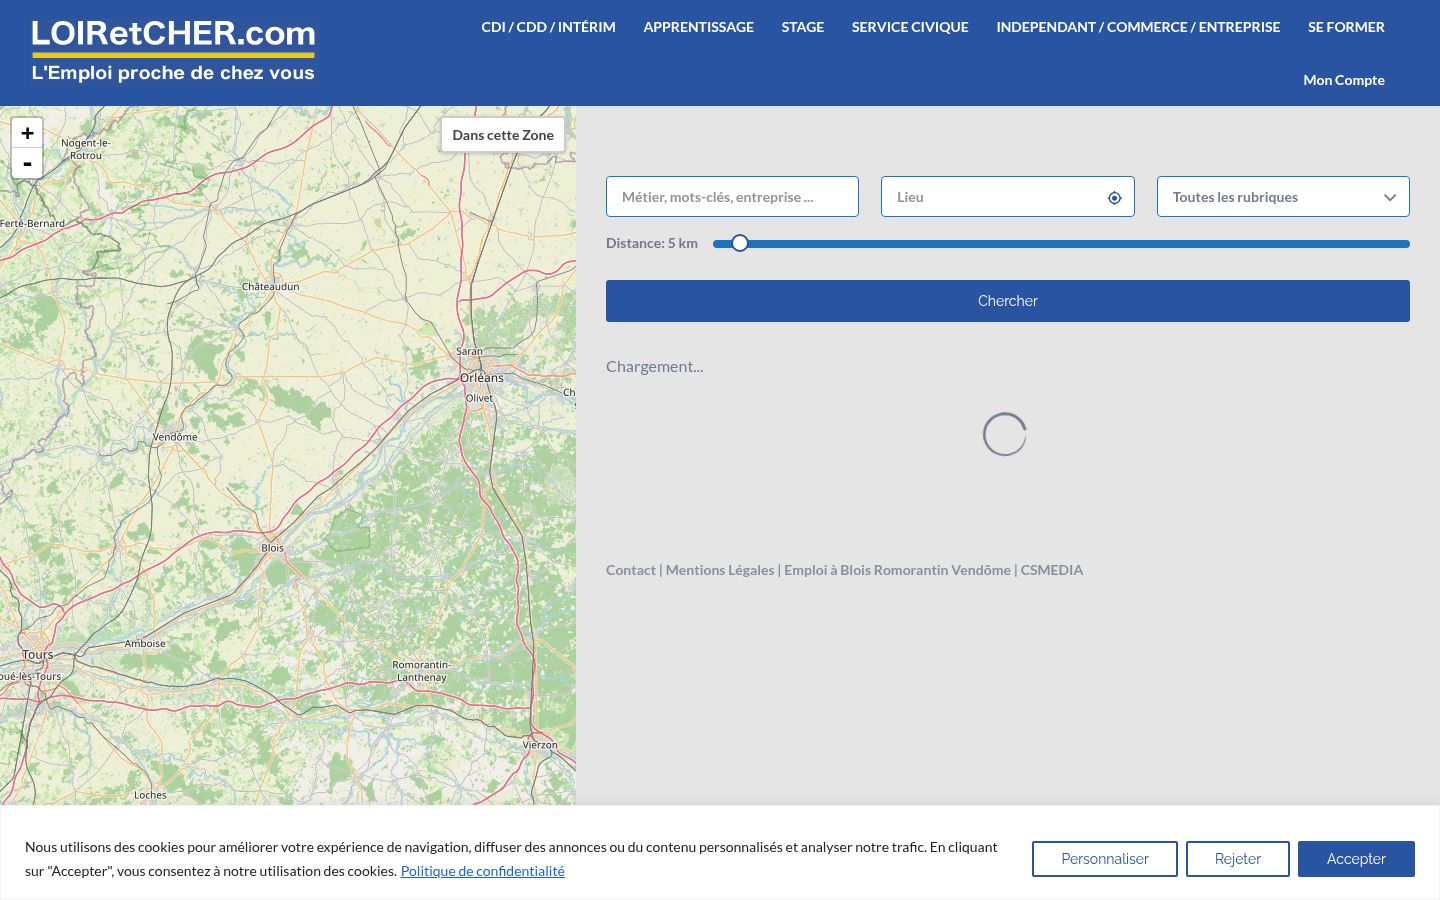Open the LOIRetCHER.com logo home link
Viewport: 1440px width, 900px height.
point(173,51)
